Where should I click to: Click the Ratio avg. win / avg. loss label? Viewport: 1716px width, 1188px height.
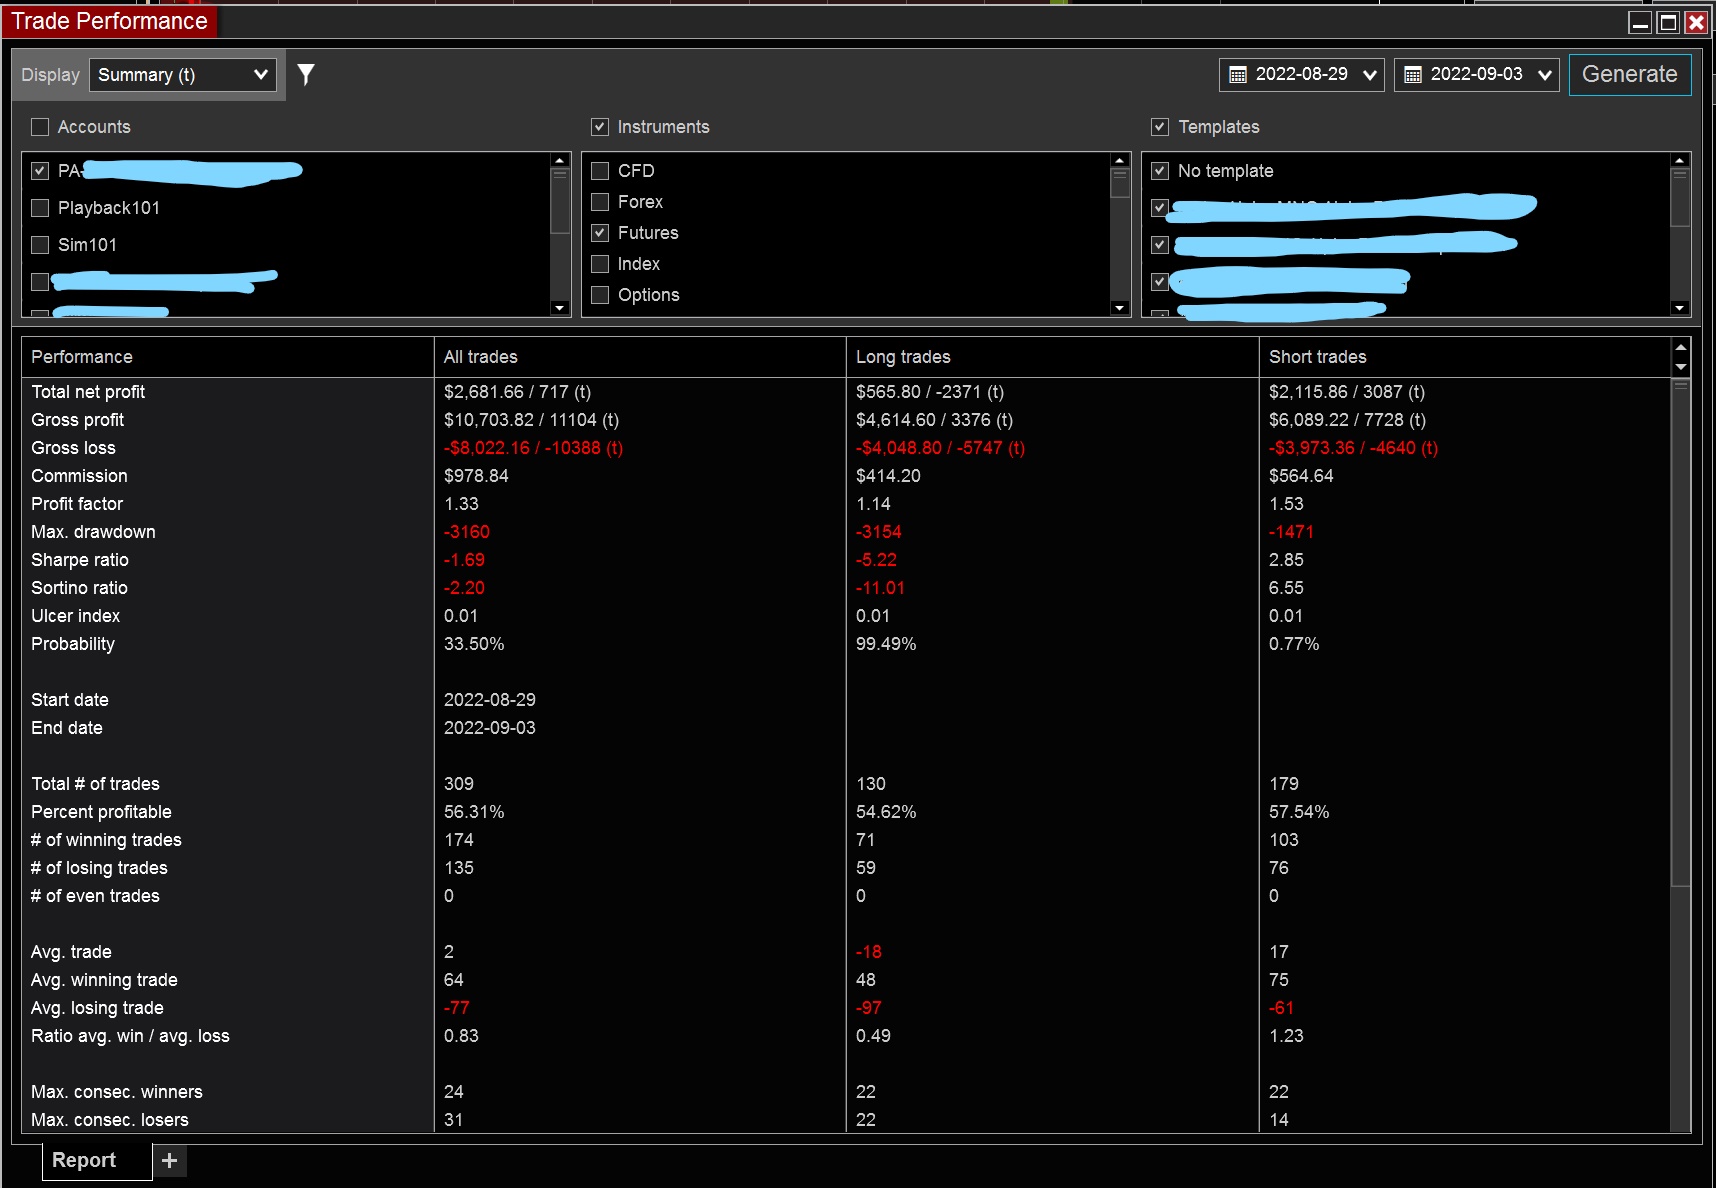(x=130, y=1036)
